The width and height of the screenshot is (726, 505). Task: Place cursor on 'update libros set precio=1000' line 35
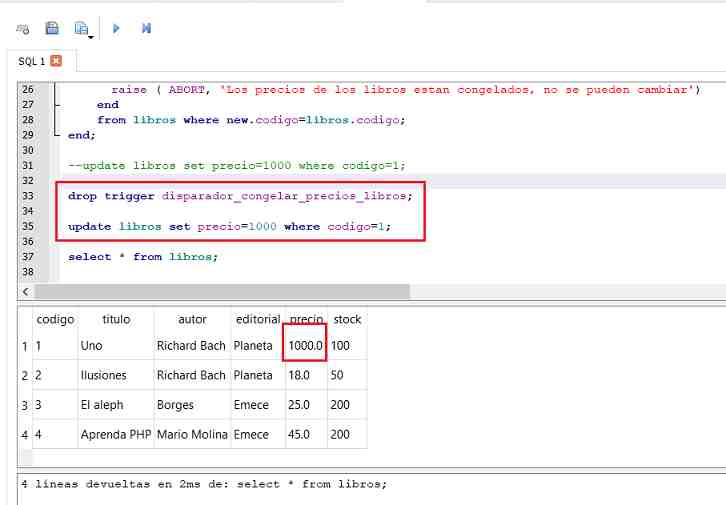pyautogui.click(x=229, y=227)
